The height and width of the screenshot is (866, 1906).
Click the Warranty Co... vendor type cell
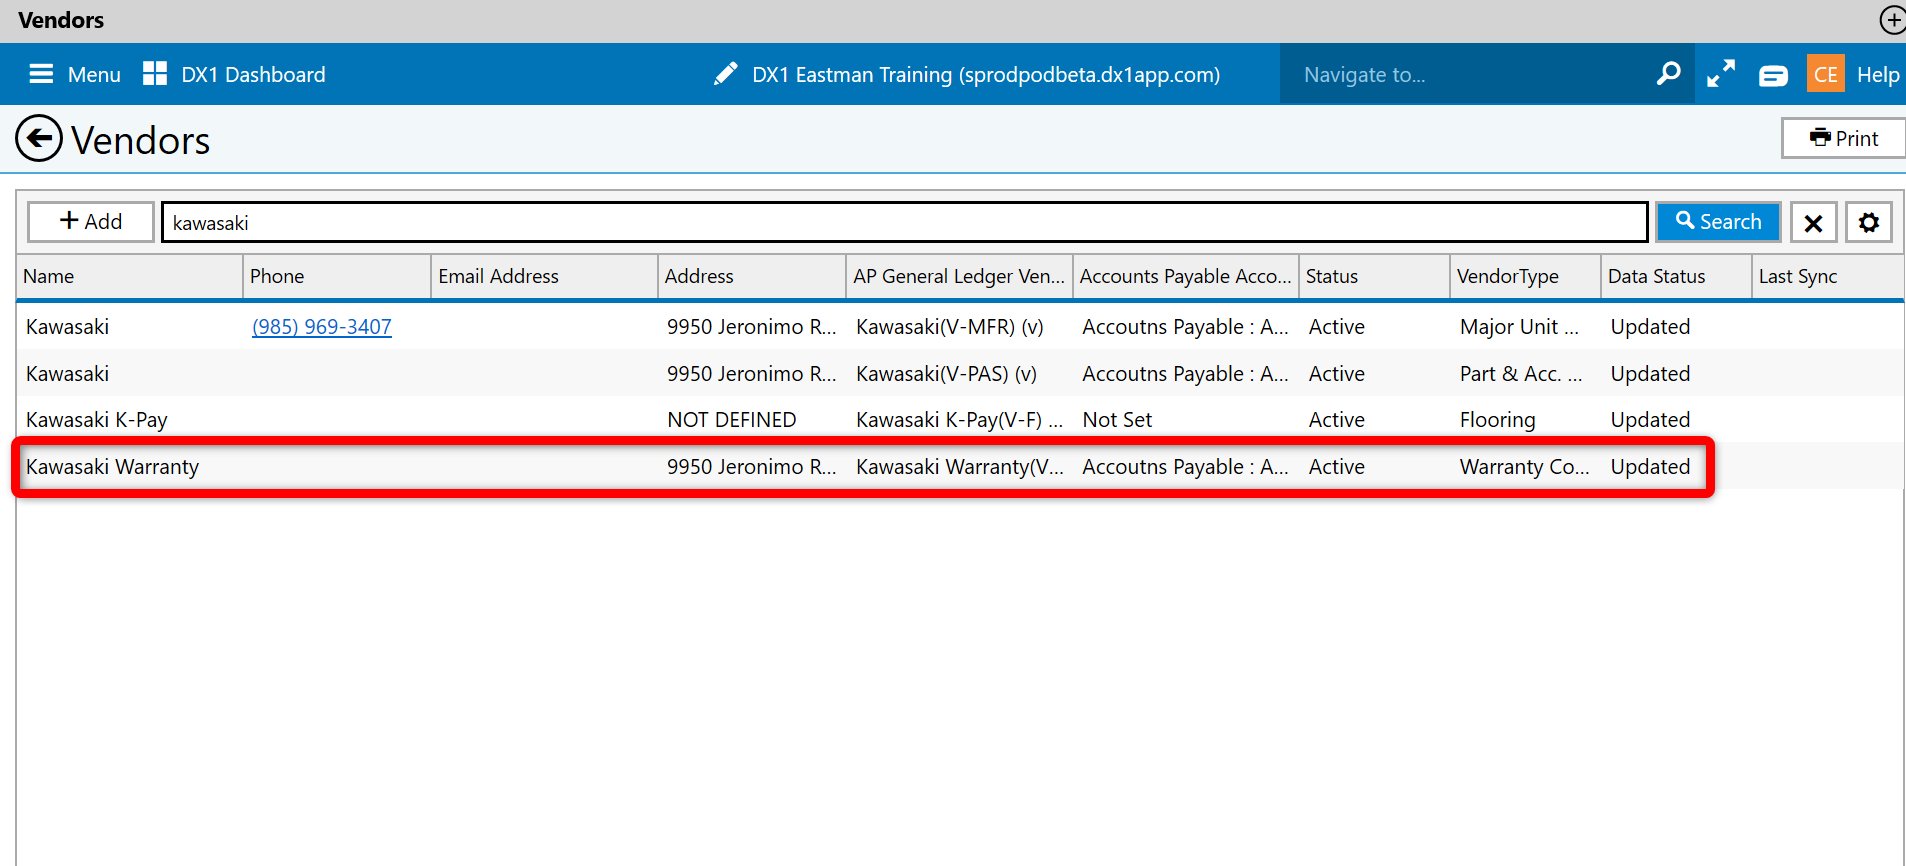1524,467
